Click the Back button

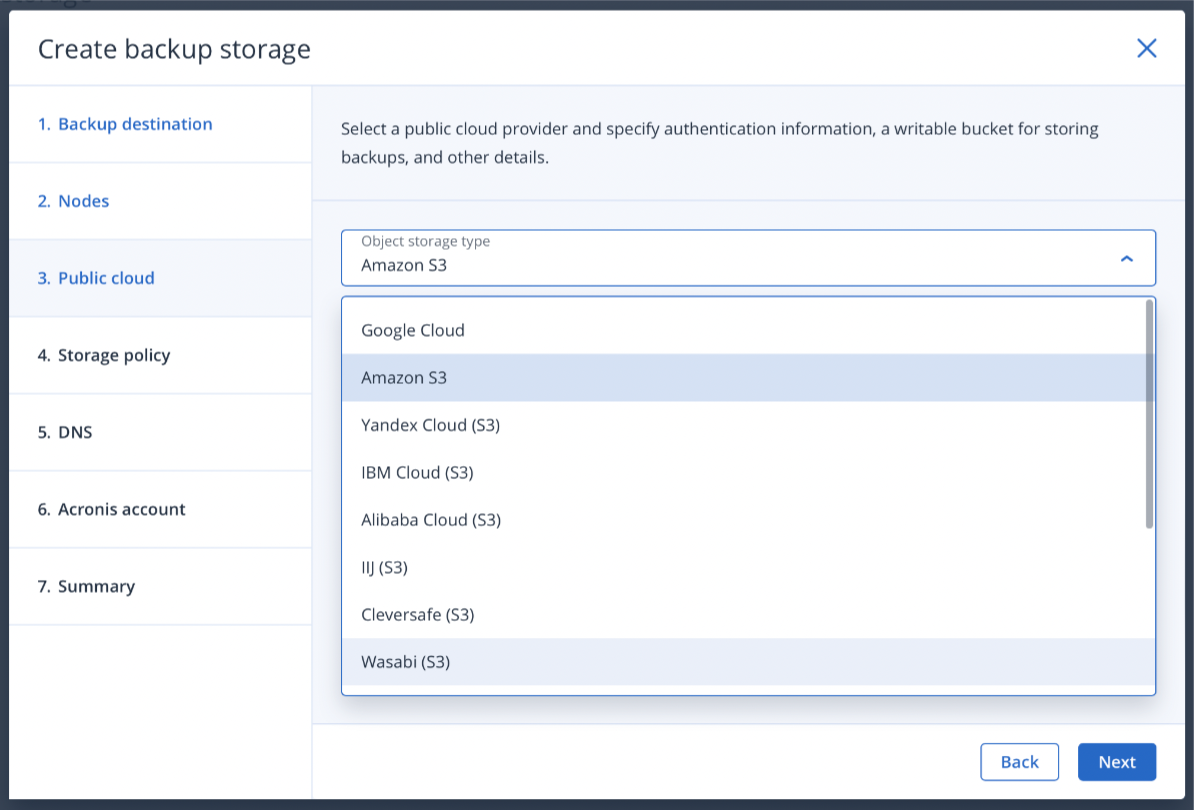(1019, 762)
